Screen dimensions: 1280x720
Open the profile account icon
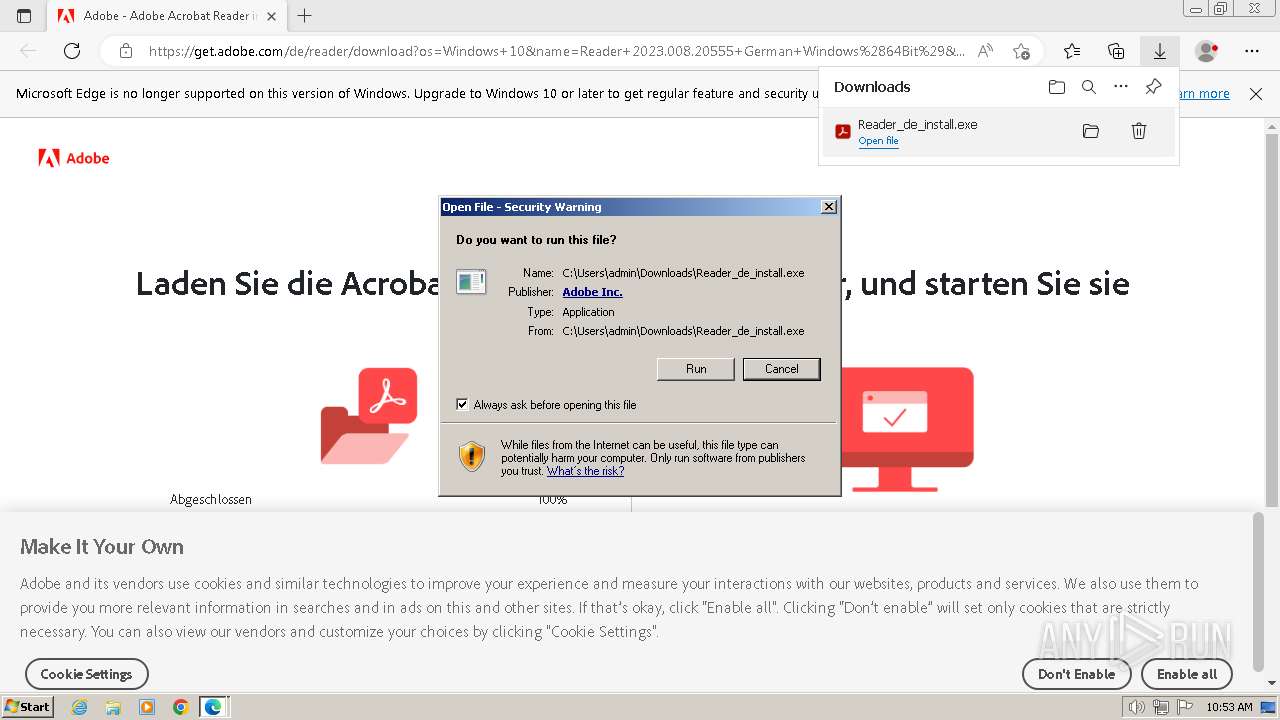1207,51
